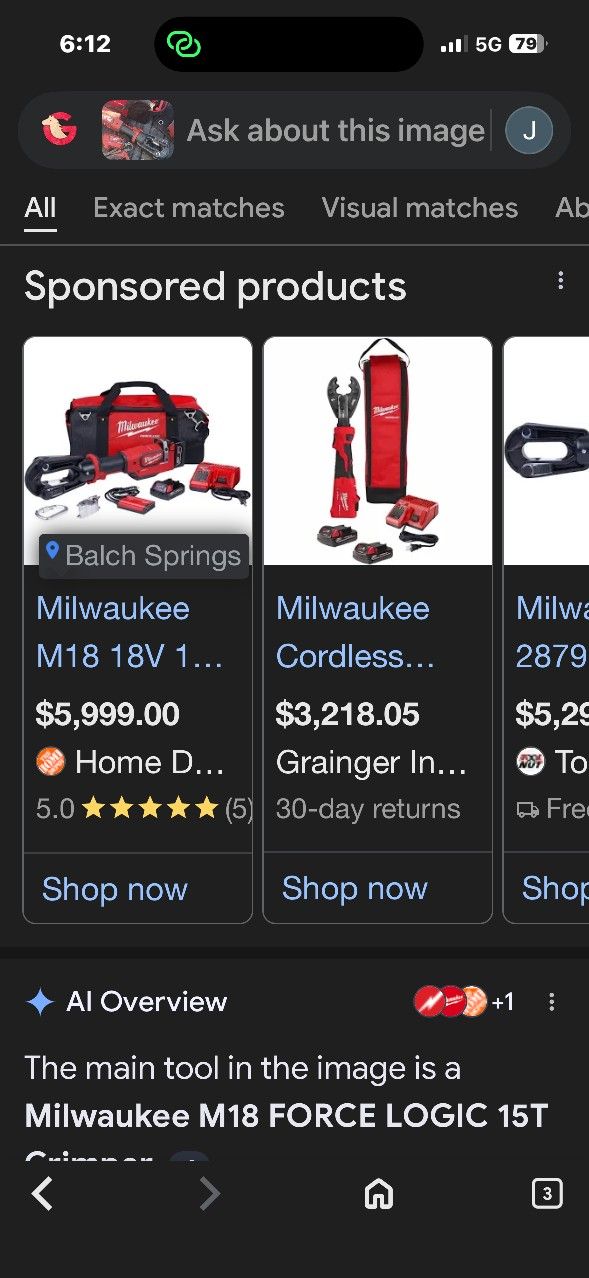Switch to the Exact matches tab
This screenshot has height=1278, width=589.
(x=189, y=208)
